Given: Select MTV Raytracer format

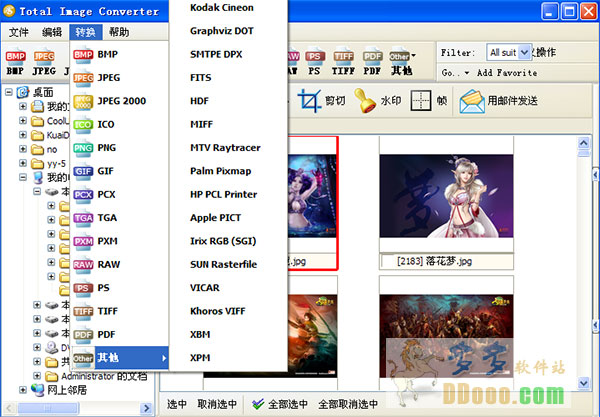Looking at the screenshot, I should [x=228, y=148].
